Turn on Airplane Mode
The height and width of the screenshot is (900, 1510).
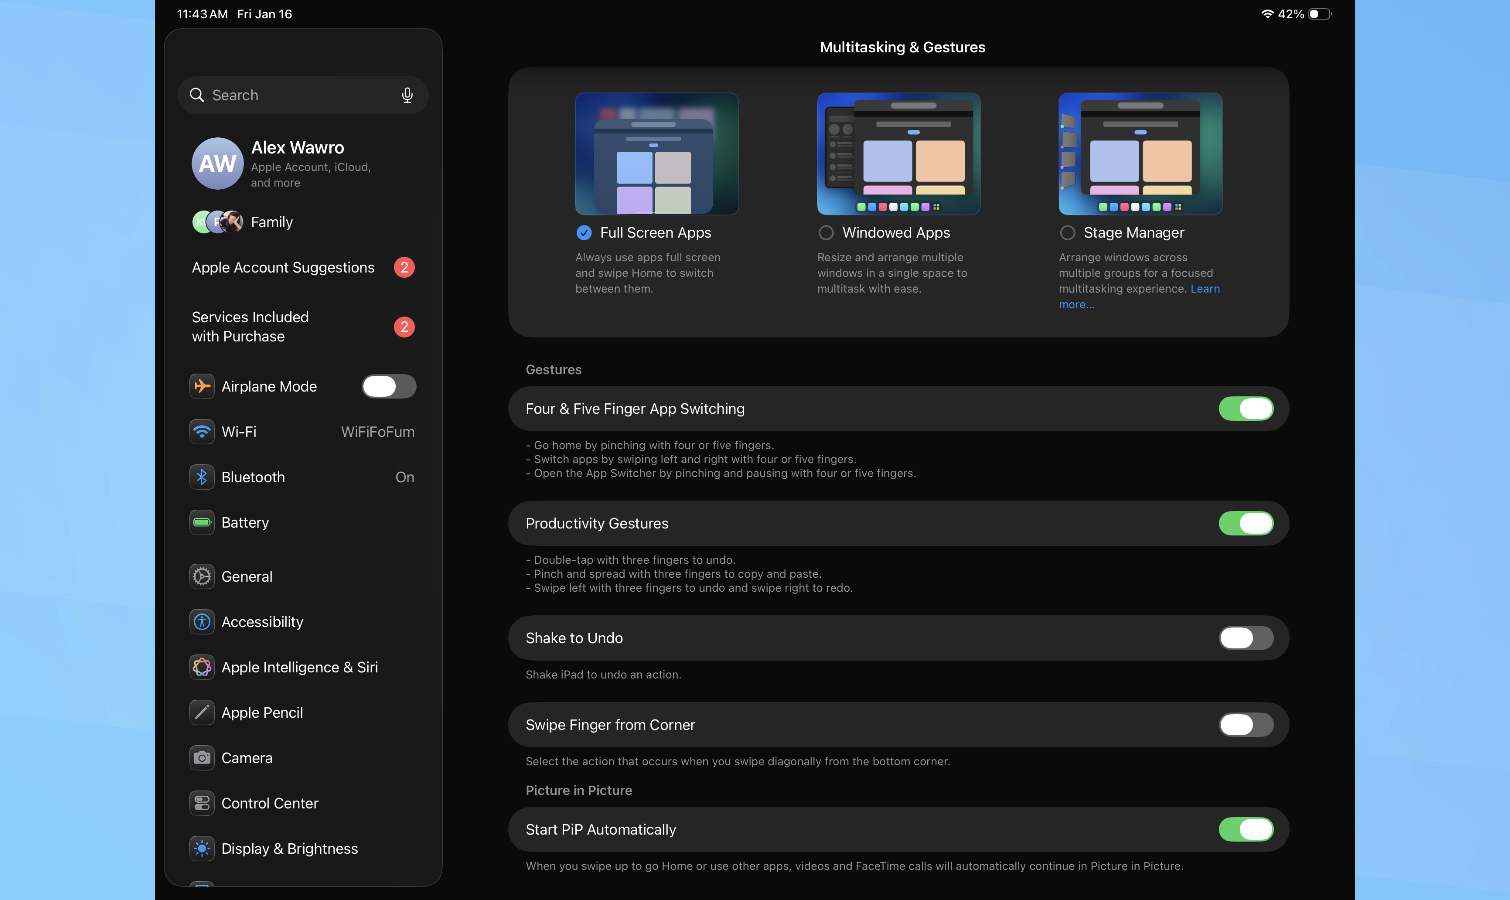pyautogui.click(x=389, y=386)
